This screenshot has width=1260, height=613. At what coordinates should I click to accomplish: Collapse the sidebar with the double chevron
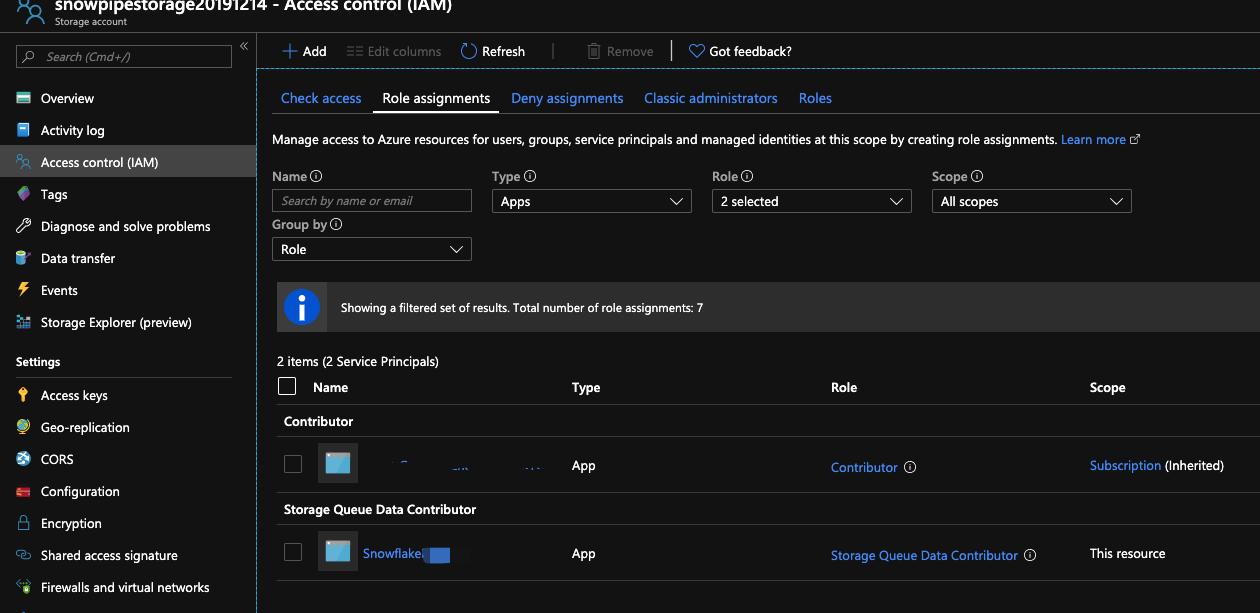click(244, 47)
